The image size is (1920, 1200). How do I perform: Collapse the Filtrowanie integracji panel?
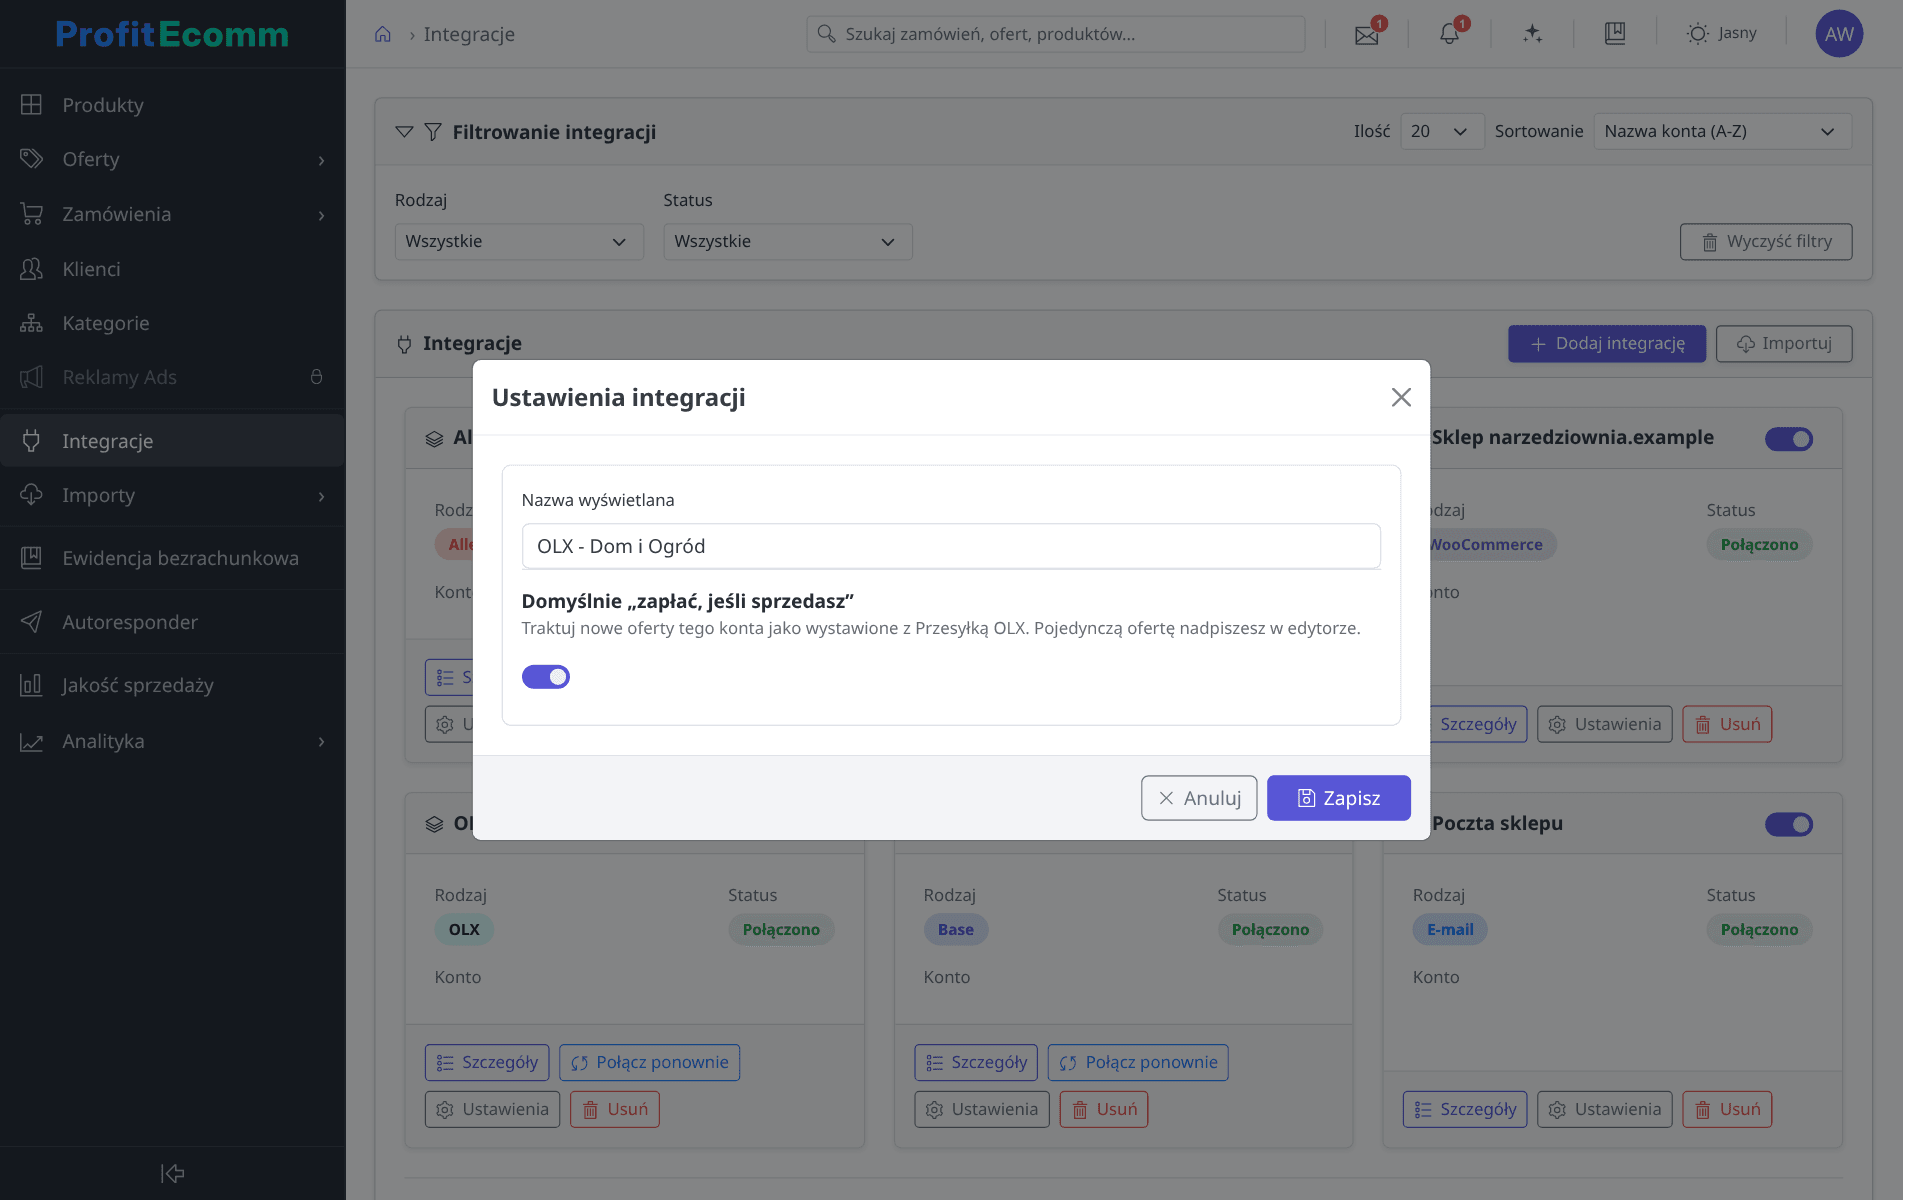(x=404, y=132)
